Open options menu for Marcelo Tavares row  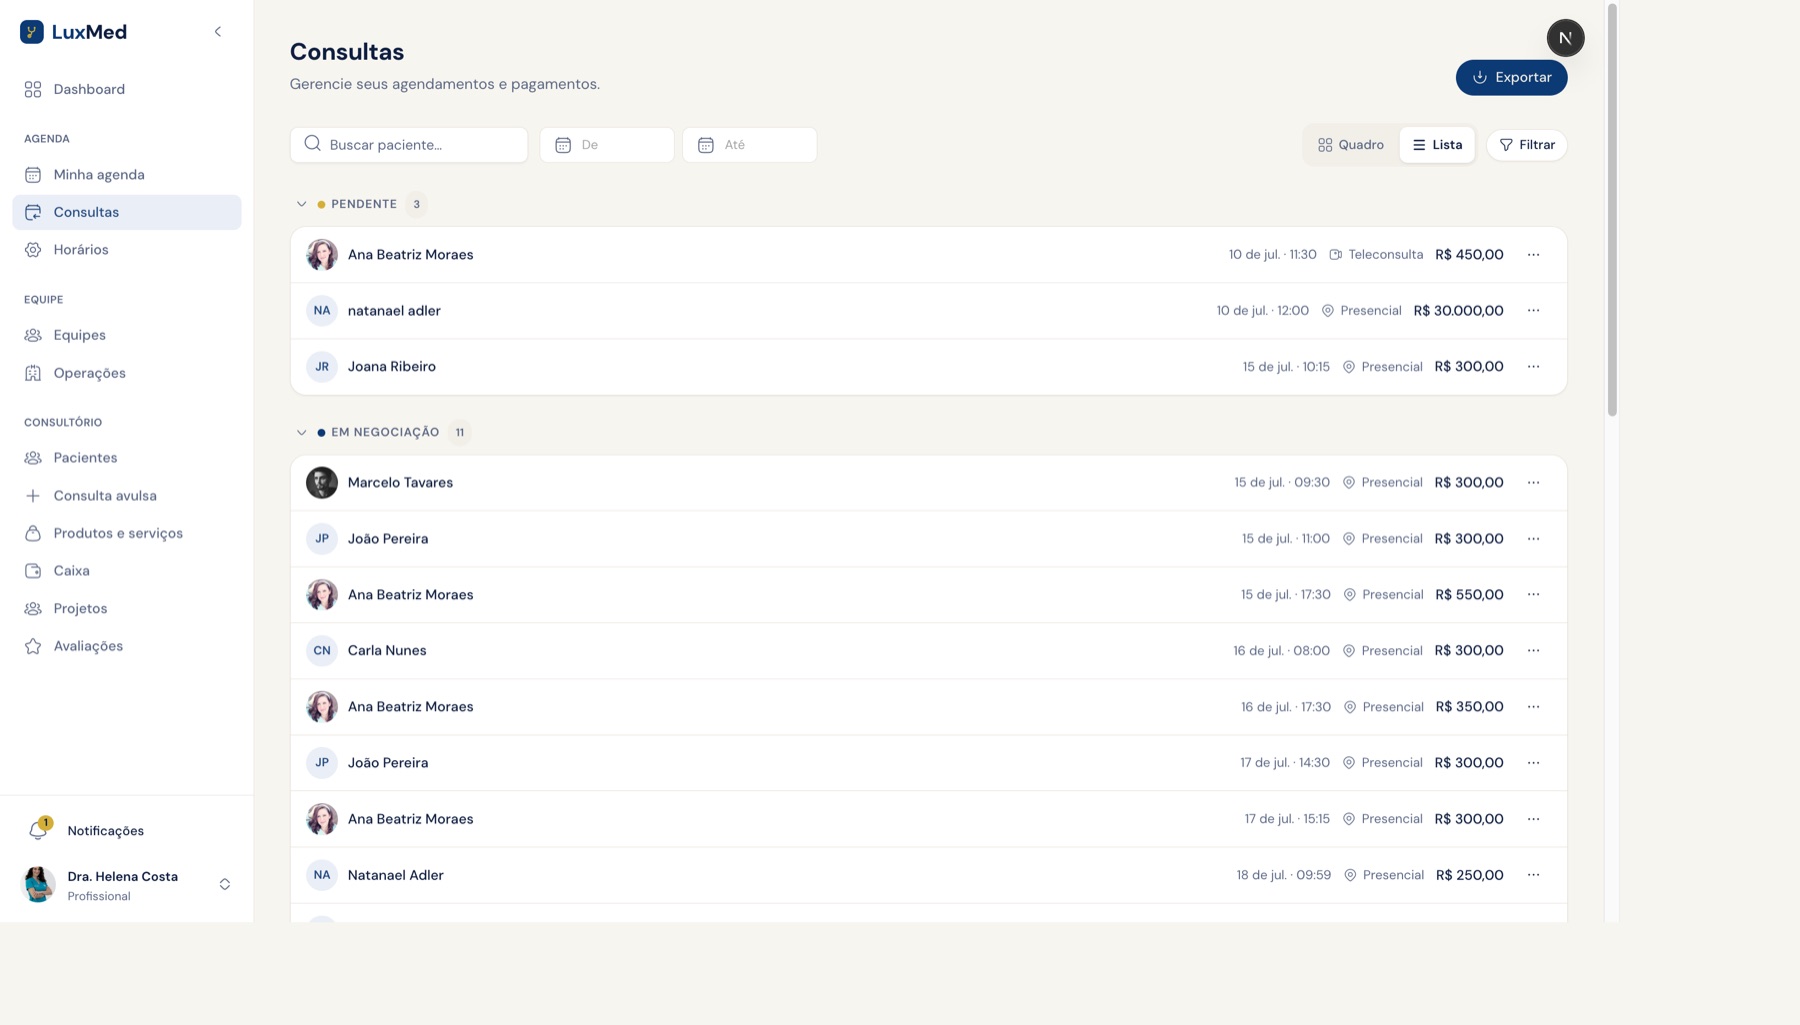[1533, 483]
